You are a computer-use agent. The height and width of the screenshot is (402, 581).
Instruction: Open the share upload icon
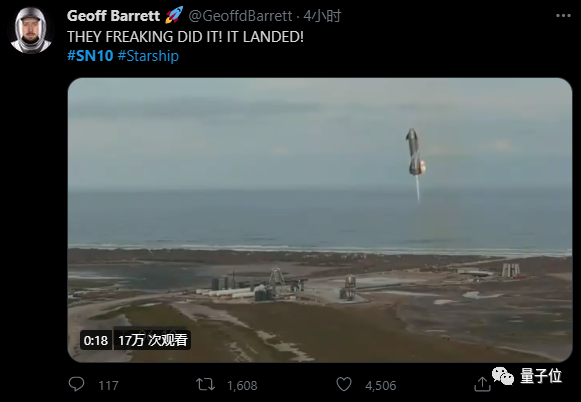click(482, 384)
